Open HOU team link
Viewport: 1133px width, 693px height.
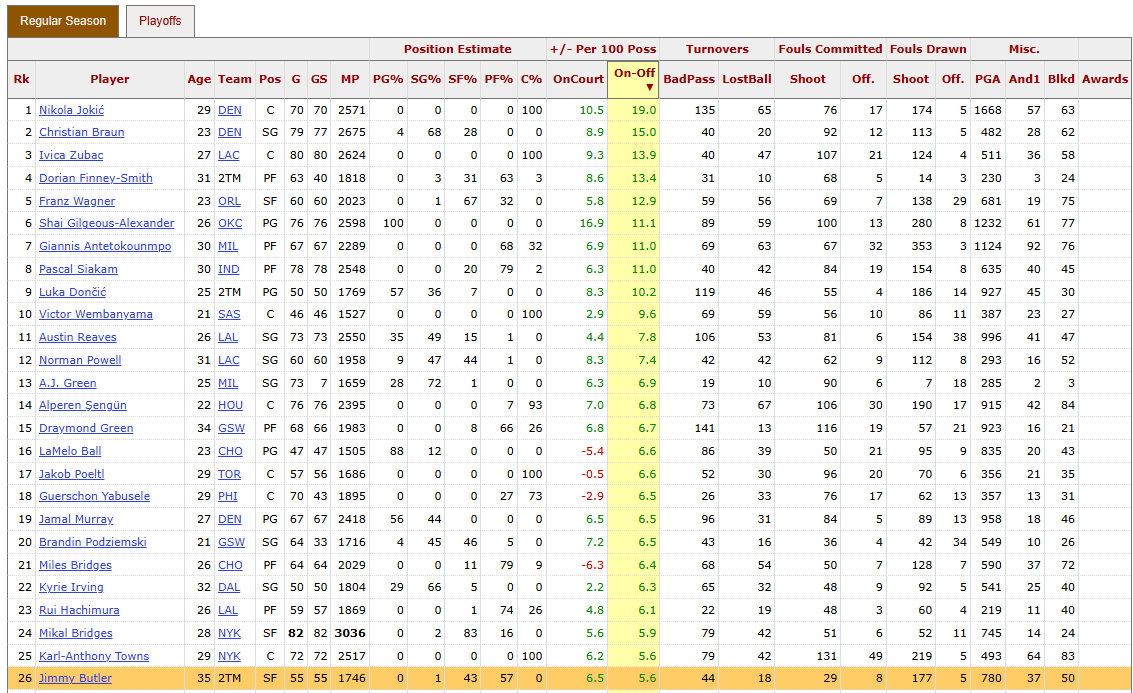click(x=231, y=405)
